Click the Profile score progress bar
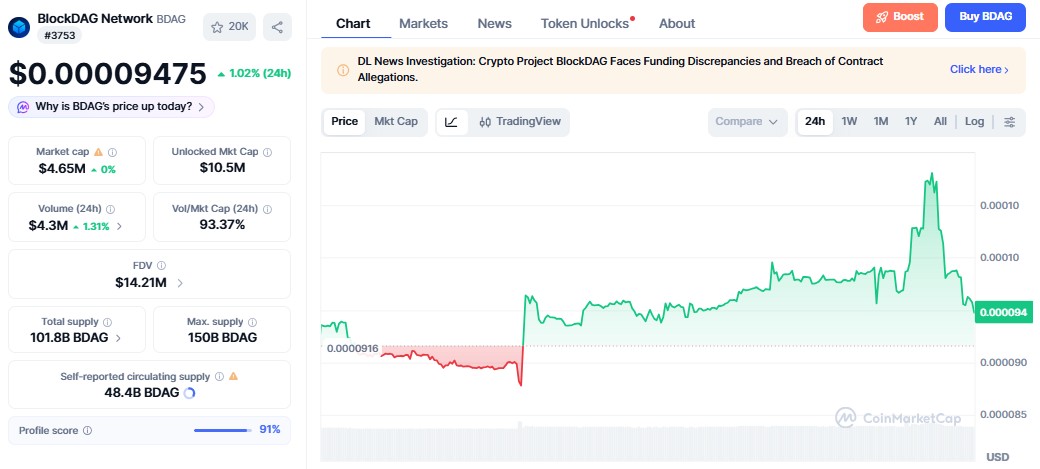Screen dimensions: 1040x469 pos(223,431)
